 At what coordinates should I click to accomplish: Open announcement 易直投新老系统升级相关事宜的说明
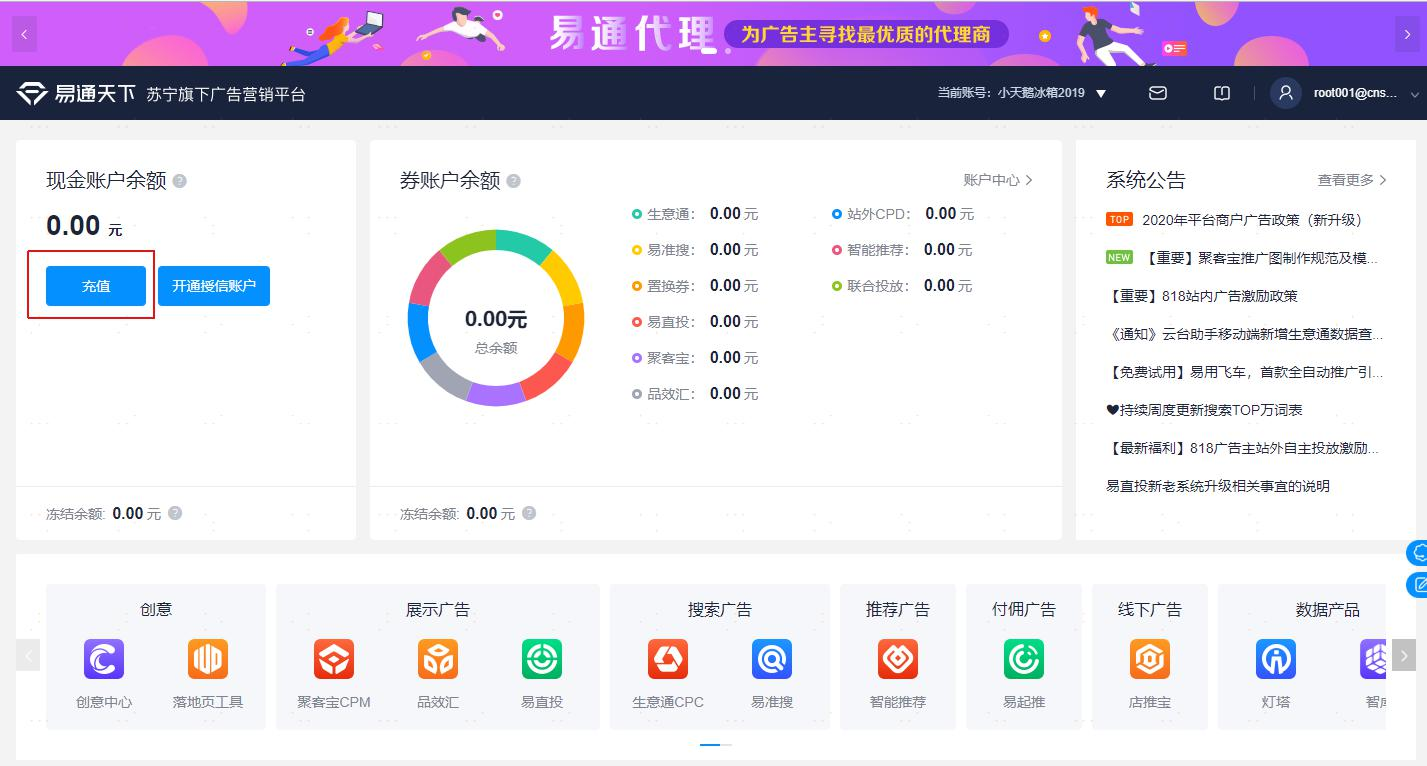(1218, 486)
